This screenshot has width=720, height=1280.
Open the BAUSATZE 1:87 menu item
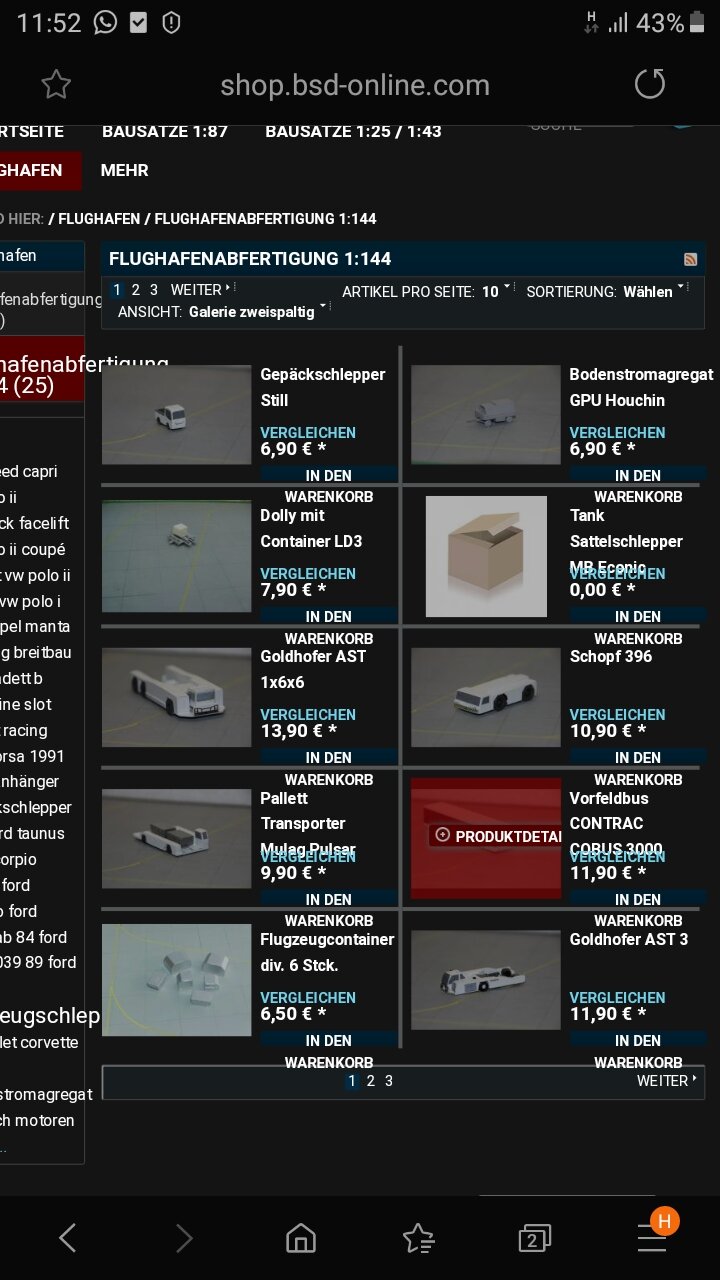point(165,131)
